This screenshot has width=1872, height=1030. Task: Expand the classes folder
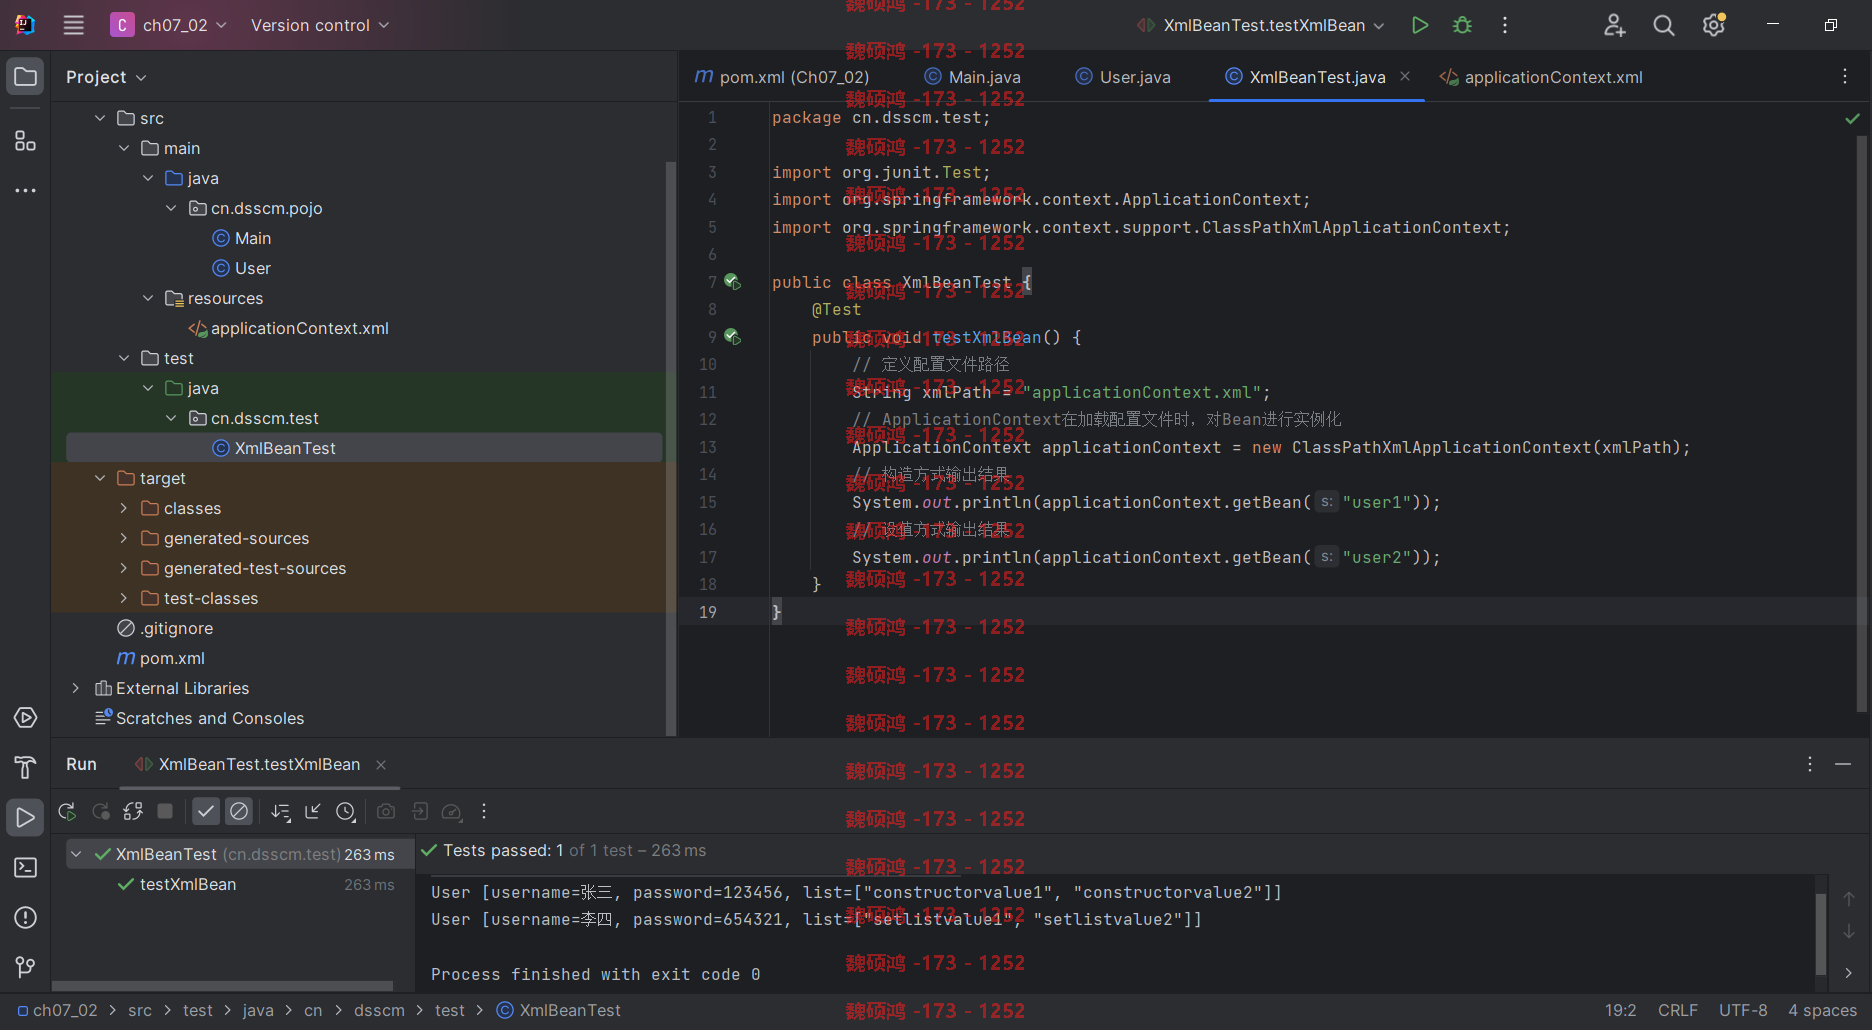tap(124, 508)
